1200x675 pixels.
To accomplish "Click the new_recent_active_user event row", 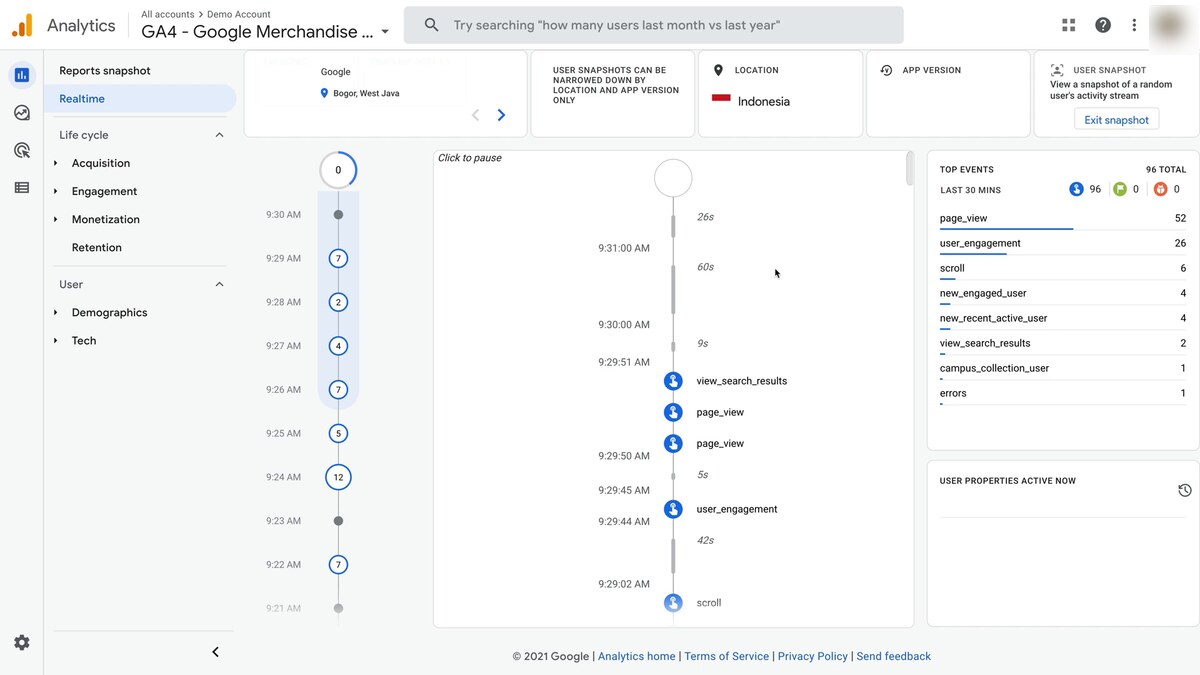I will [x=1063, y=319].
